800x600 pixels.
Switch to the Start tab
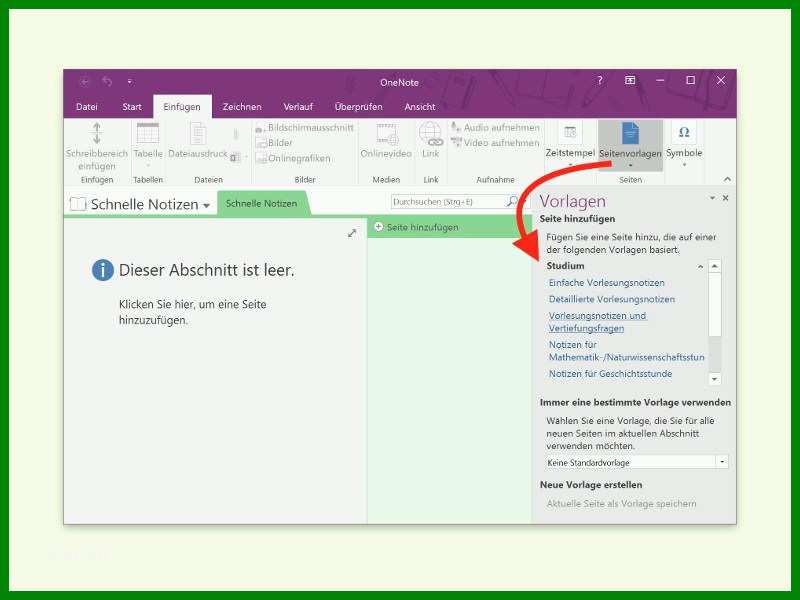(132, 107)
